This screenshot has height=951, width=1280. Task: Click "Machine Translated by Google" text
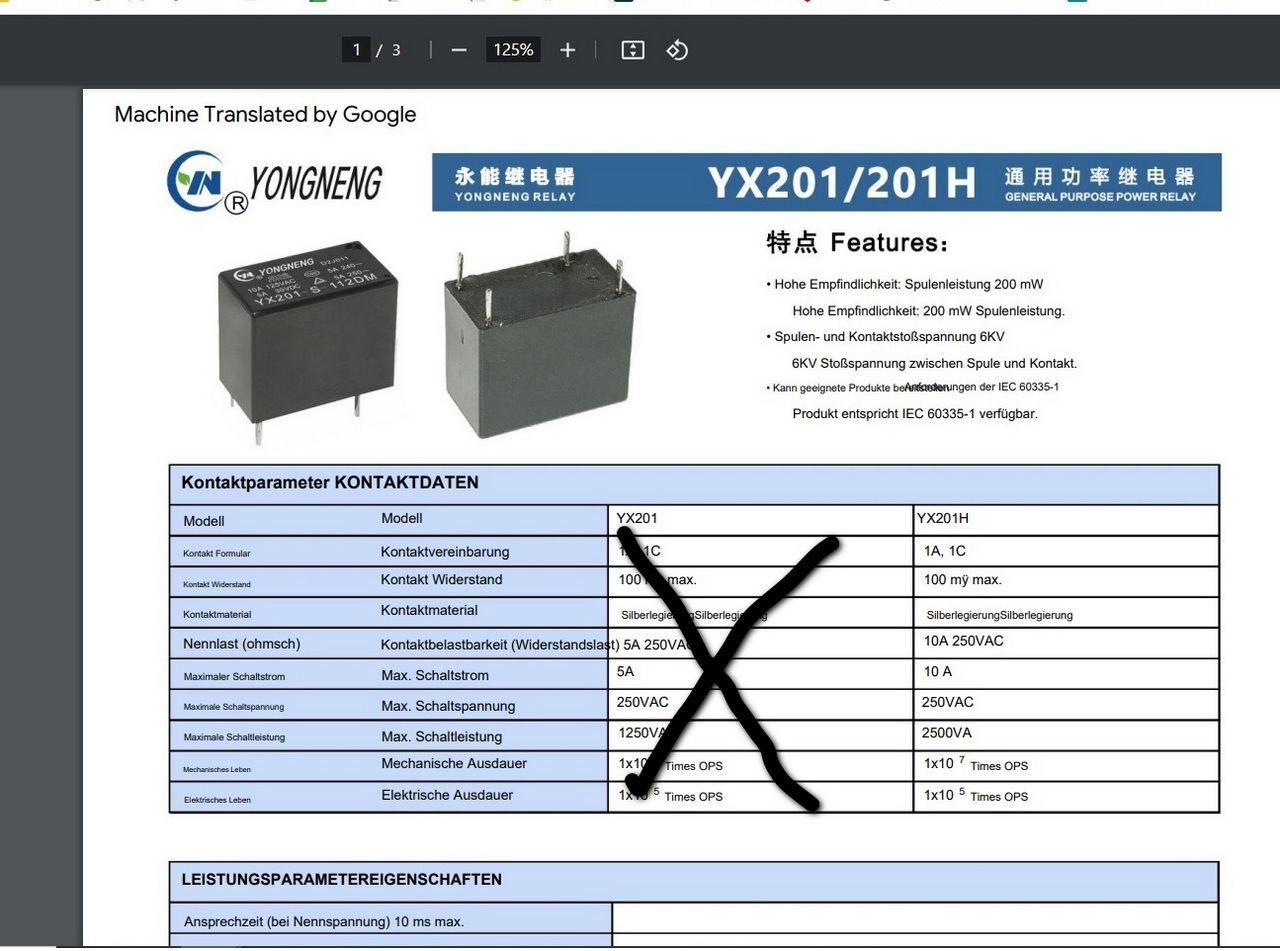point(265,114)
